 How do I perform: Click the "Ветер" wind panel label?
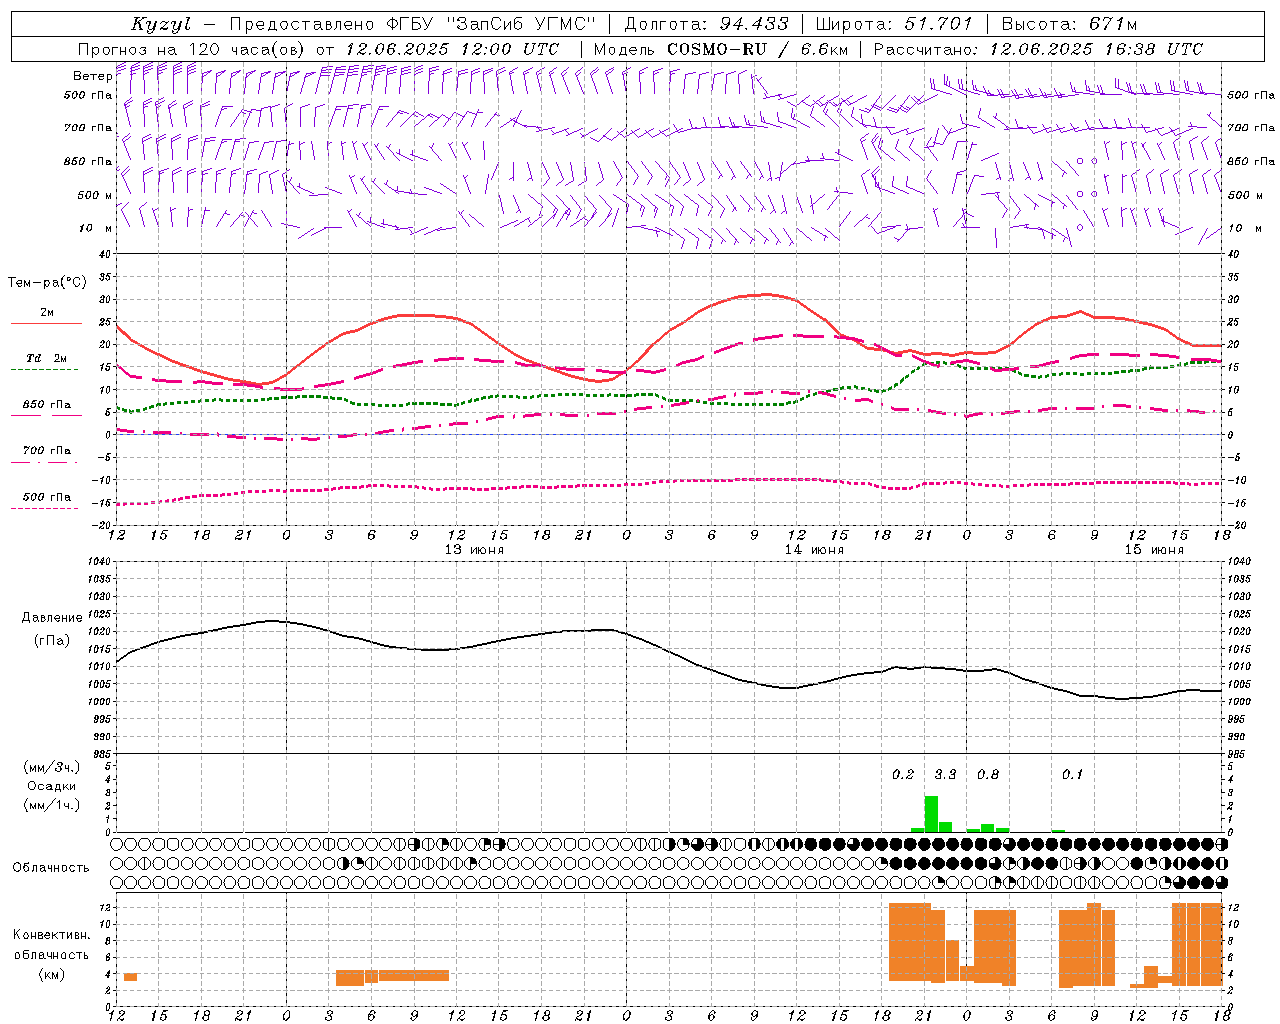(92, 76)
